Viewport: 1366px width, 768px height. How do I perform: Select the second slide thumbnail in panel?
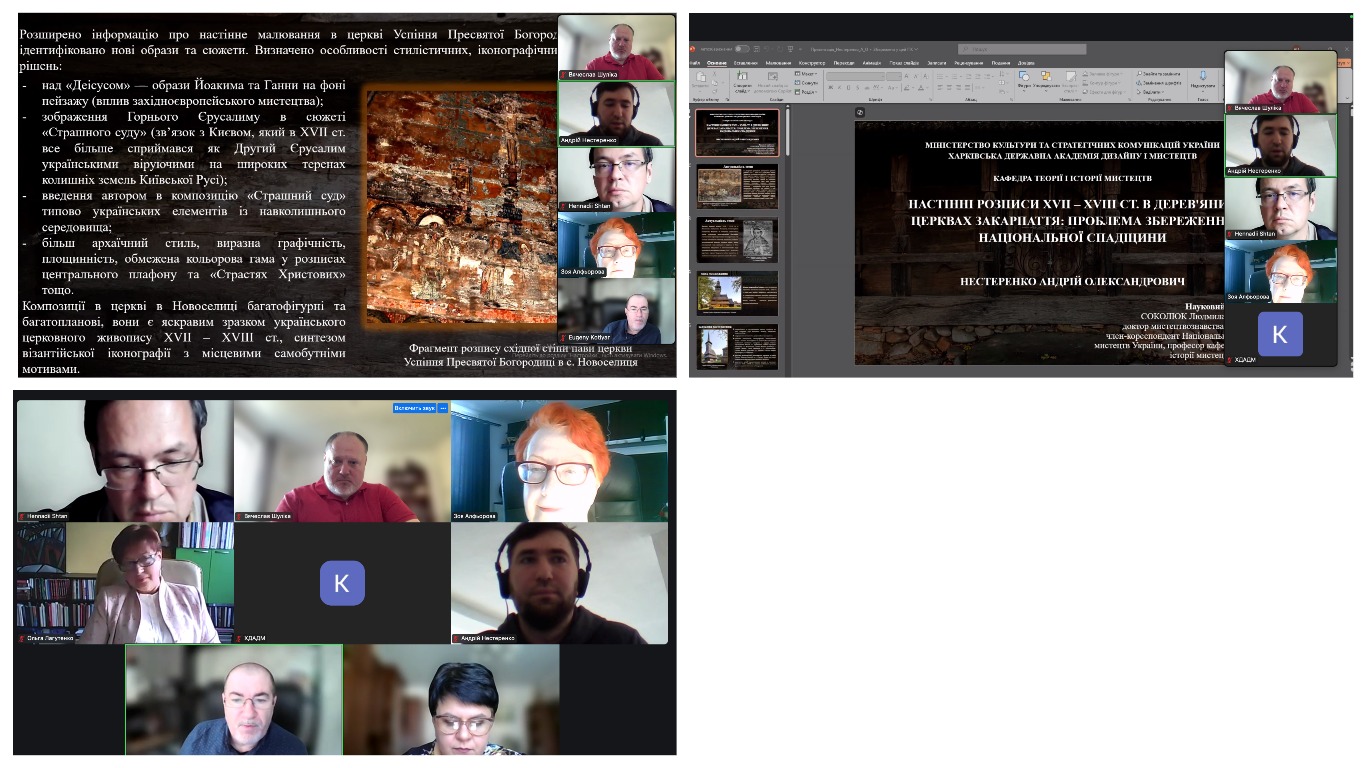736,186
